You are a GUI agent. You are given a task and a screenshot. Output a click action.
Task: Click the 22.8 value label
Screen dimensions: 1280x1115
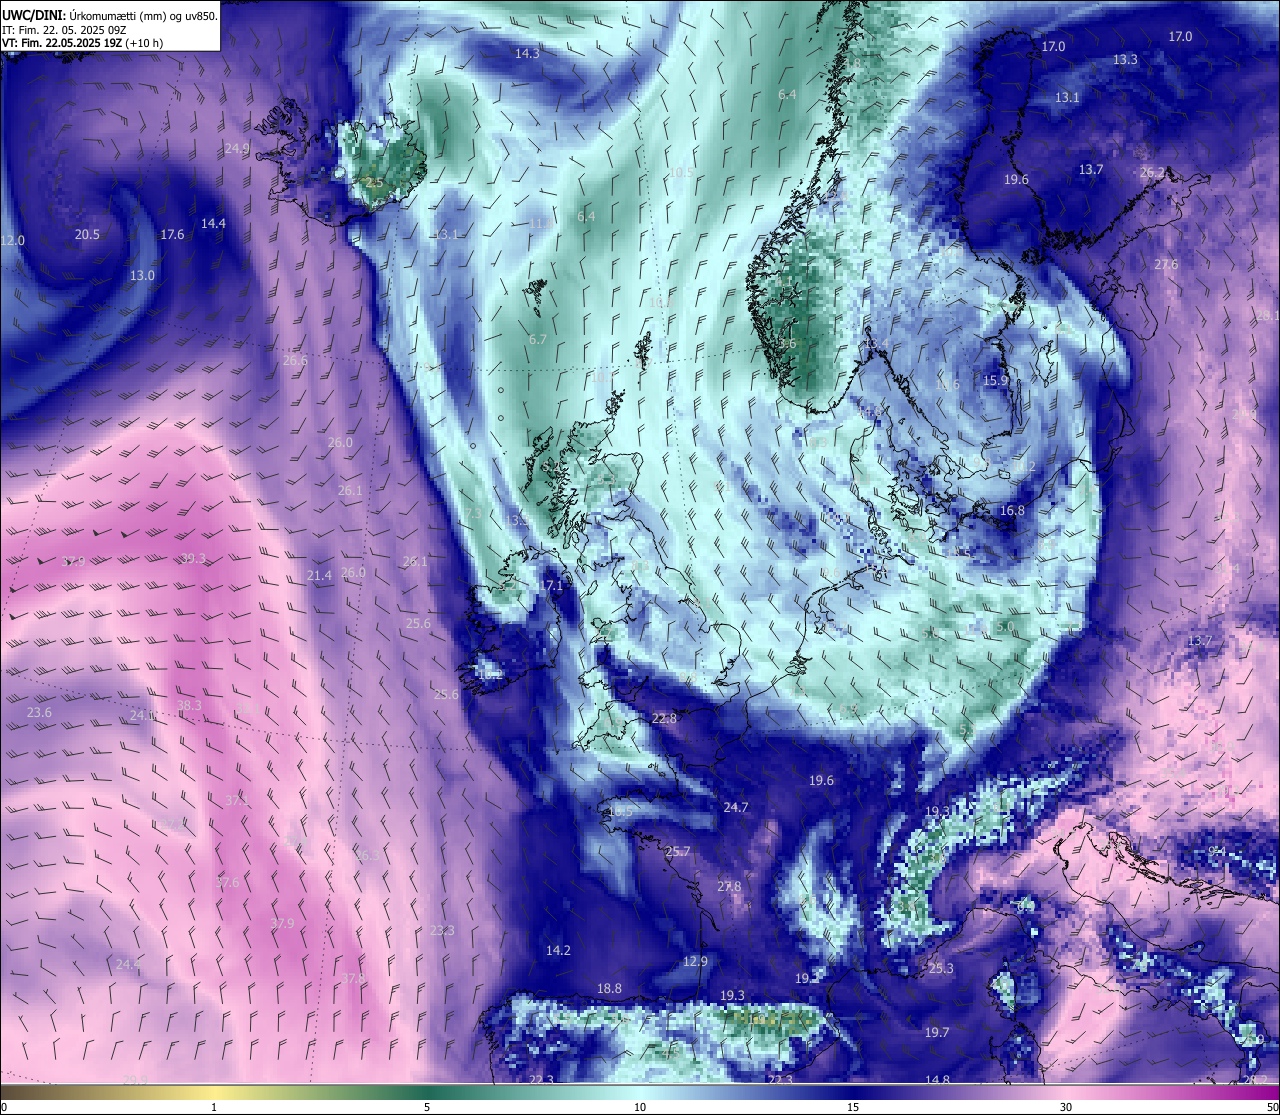[x=664, y=719]
